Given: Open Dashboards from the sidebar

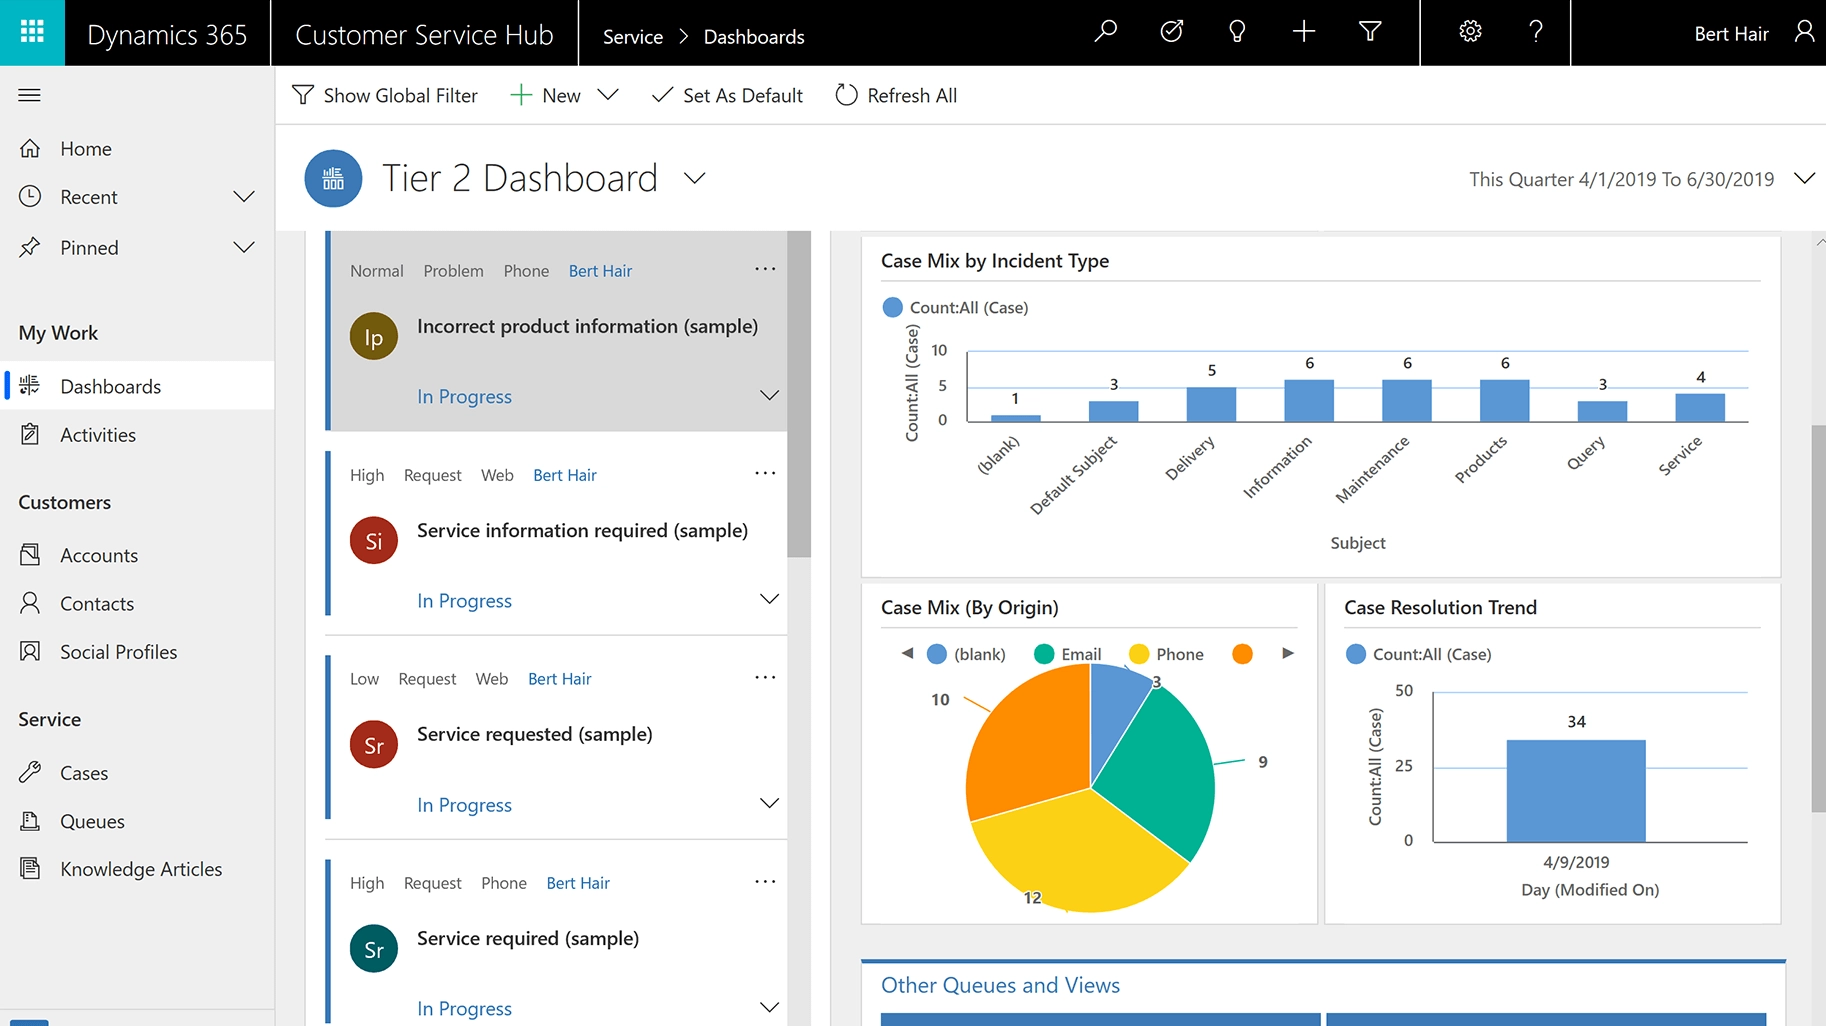Looking at the screenshot, I should click(x=110, y=386).
